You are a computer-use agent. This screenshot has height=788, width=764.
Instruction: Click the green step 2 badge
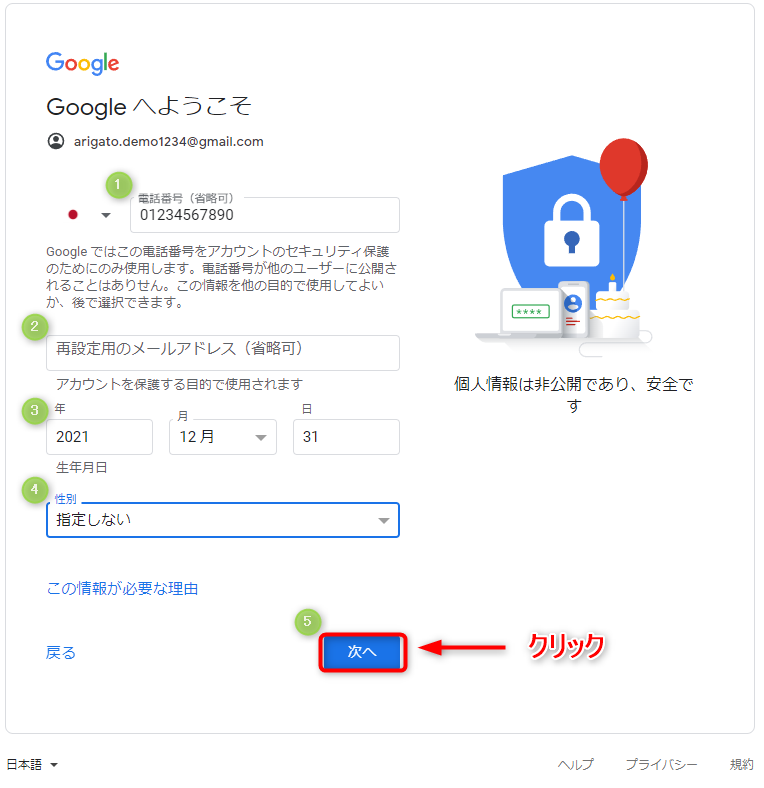point(35,327)
